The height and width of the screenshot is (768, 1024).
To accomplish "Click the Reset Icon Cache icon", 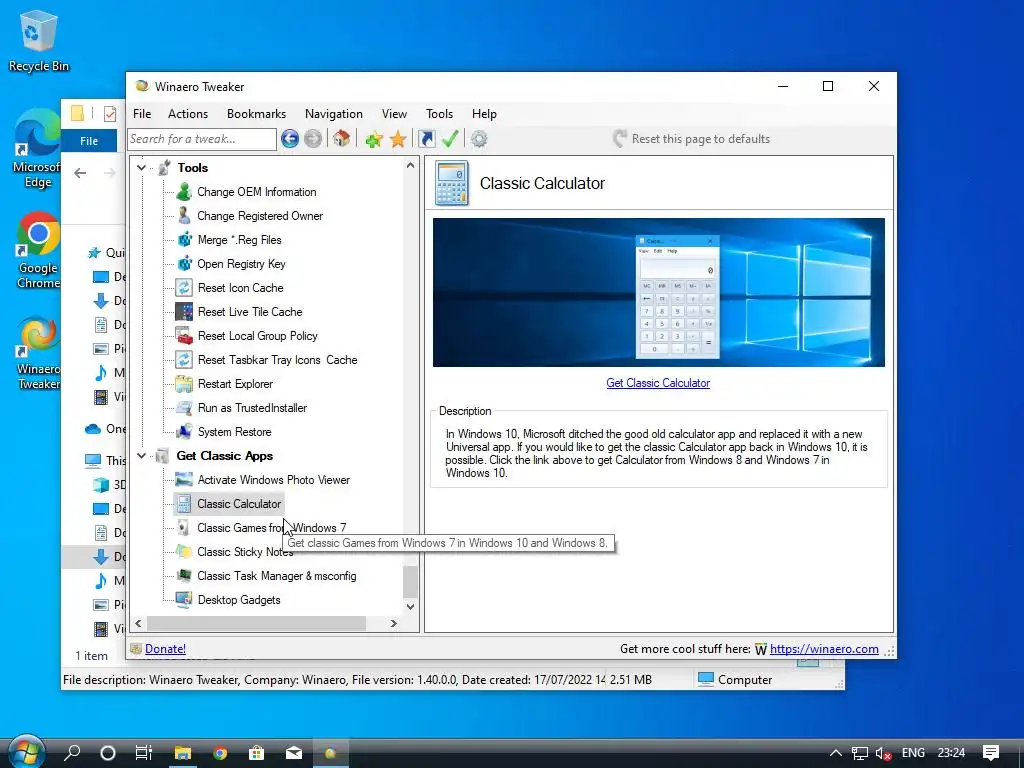I will (184, 287).
